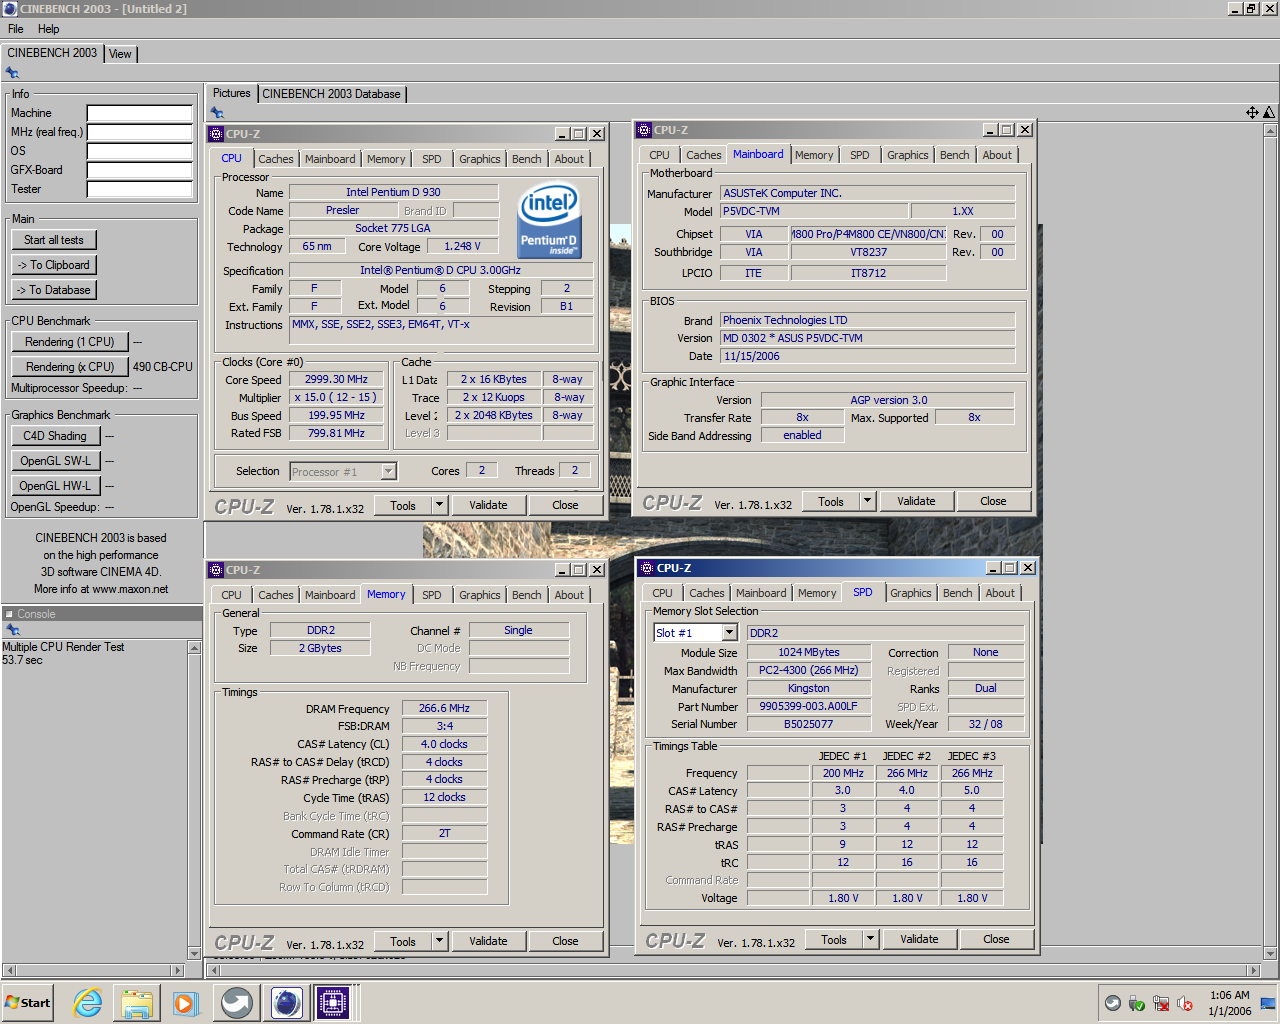Screen dimensions: 1280x1024
Task: Select the Caches tab in the CPU-Z CPU window
Action: point(276,159)
